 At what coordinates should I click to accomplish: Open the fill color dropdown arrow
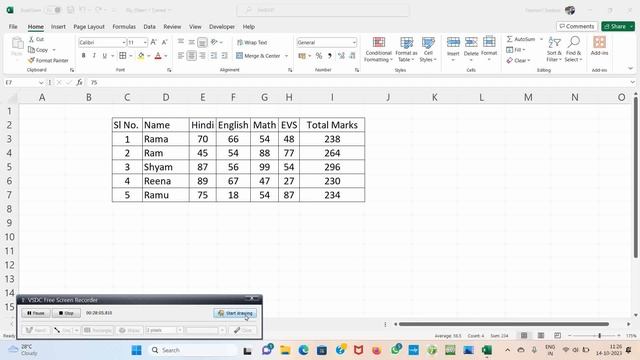[149, 56]
